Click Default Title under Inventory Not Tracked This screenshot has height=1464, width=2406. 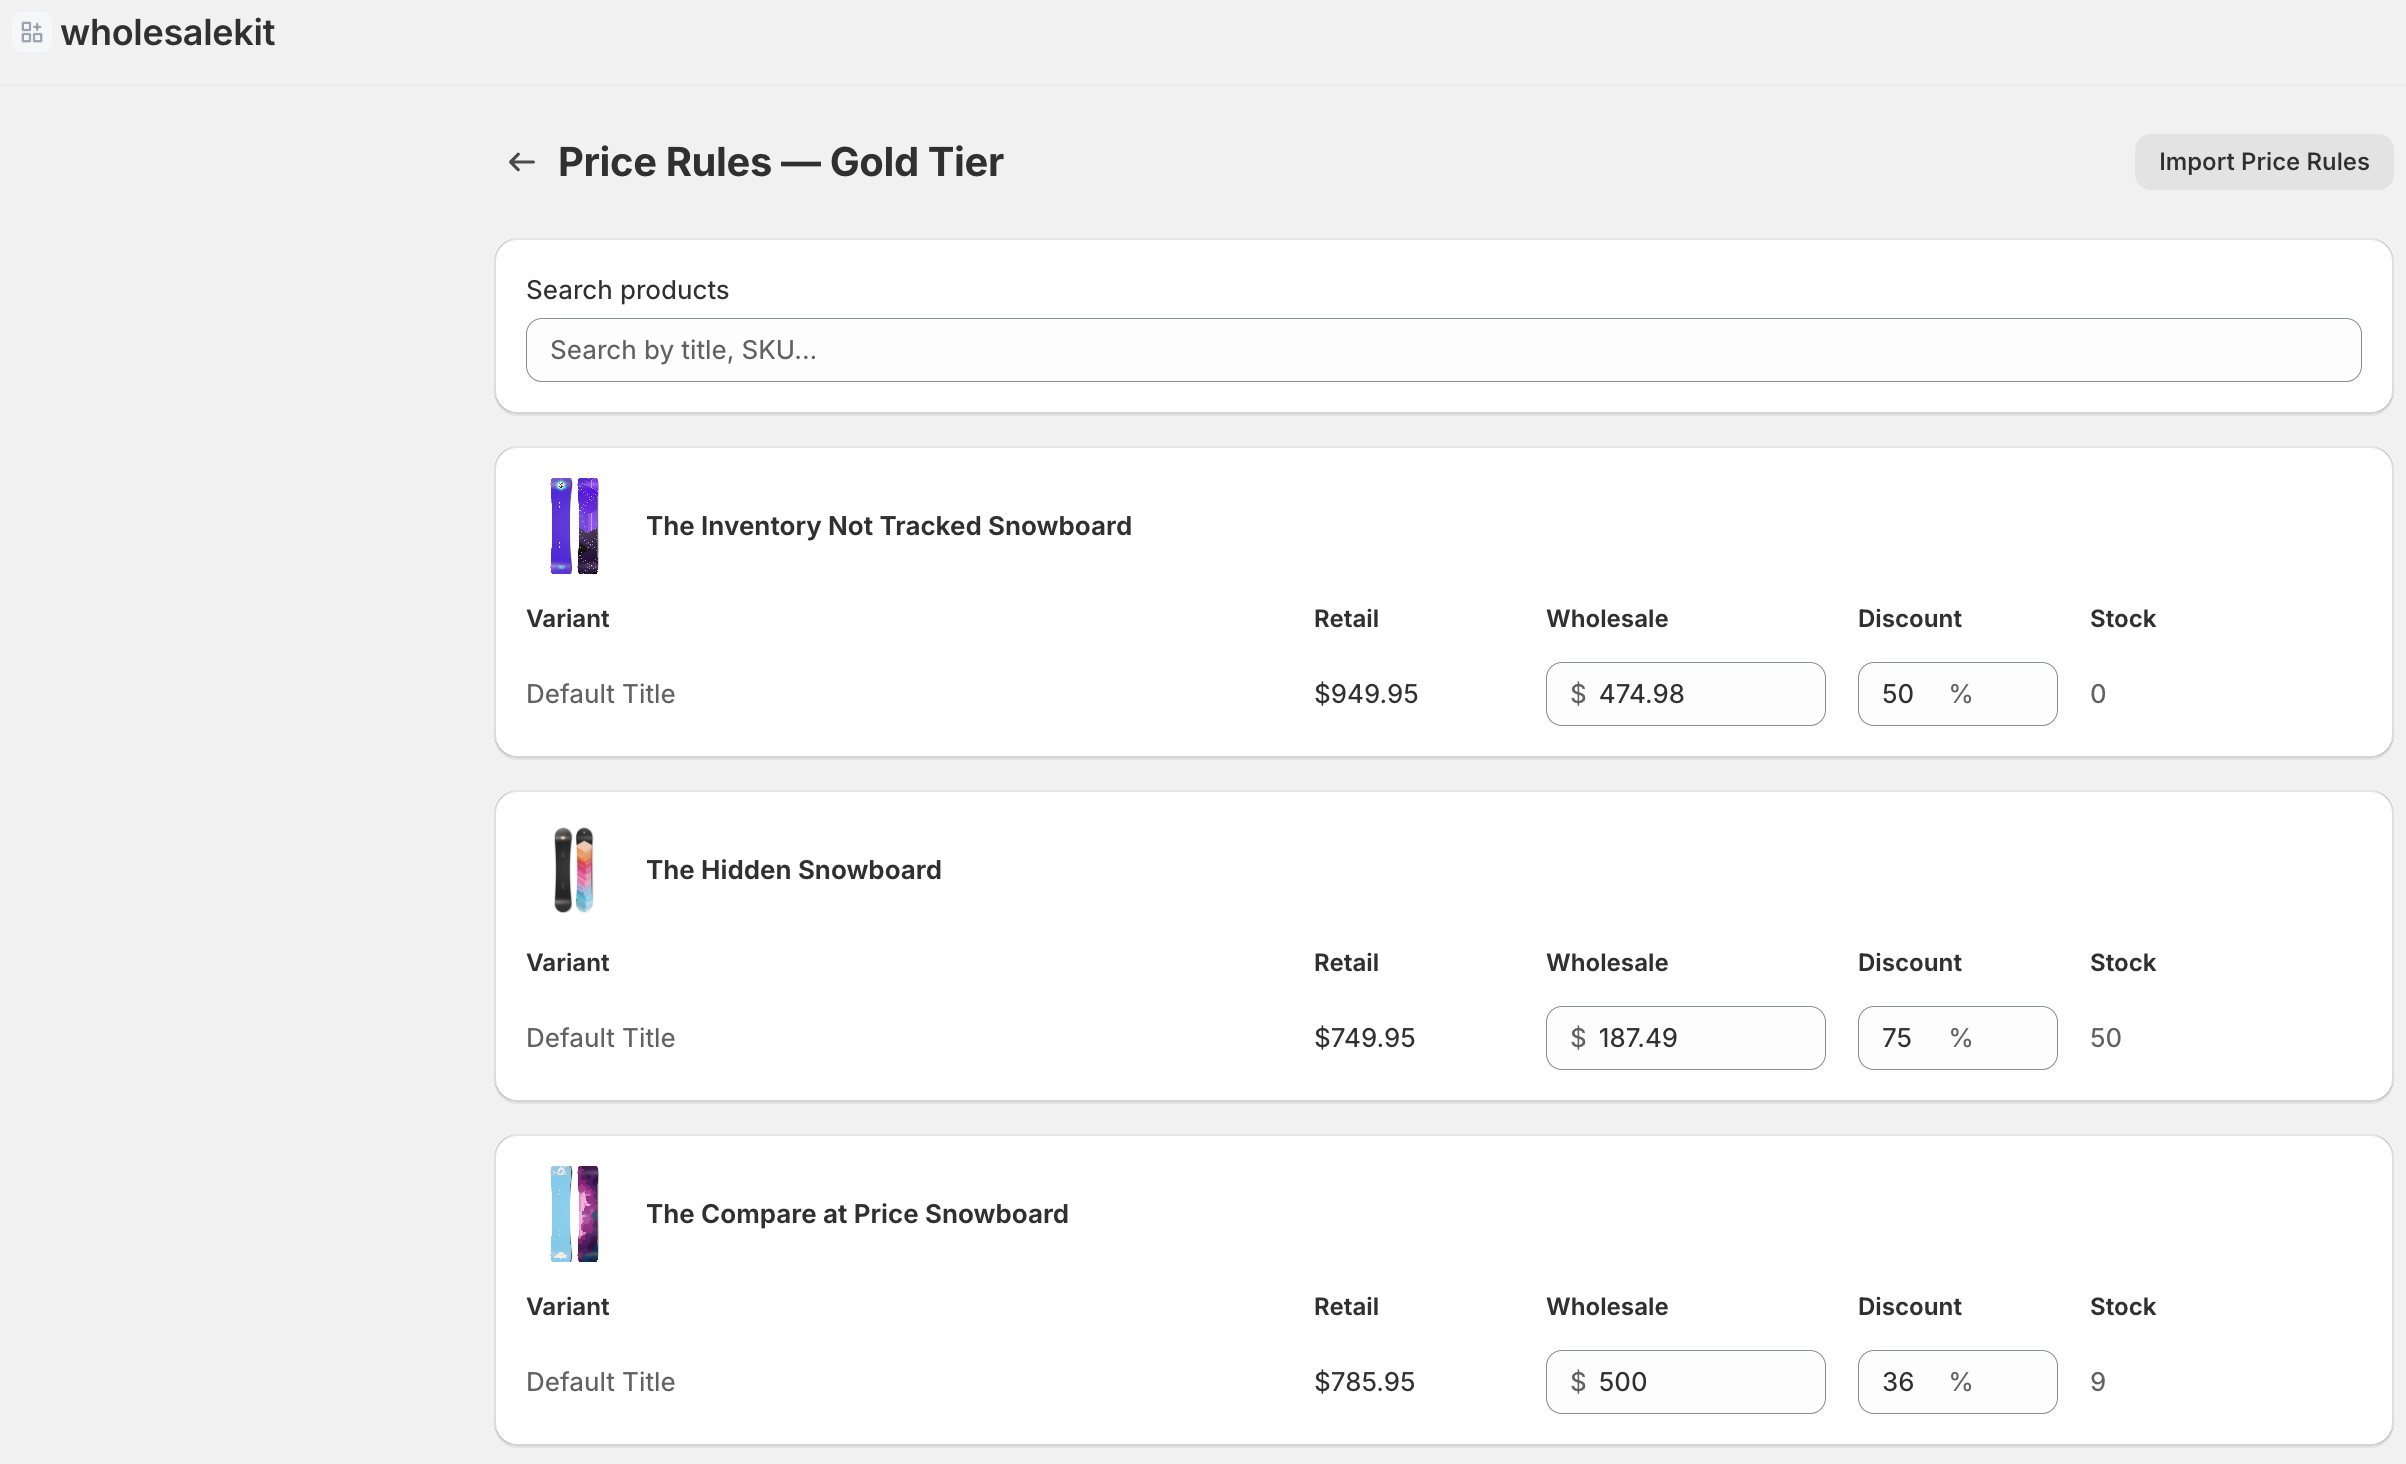point(601,694)
